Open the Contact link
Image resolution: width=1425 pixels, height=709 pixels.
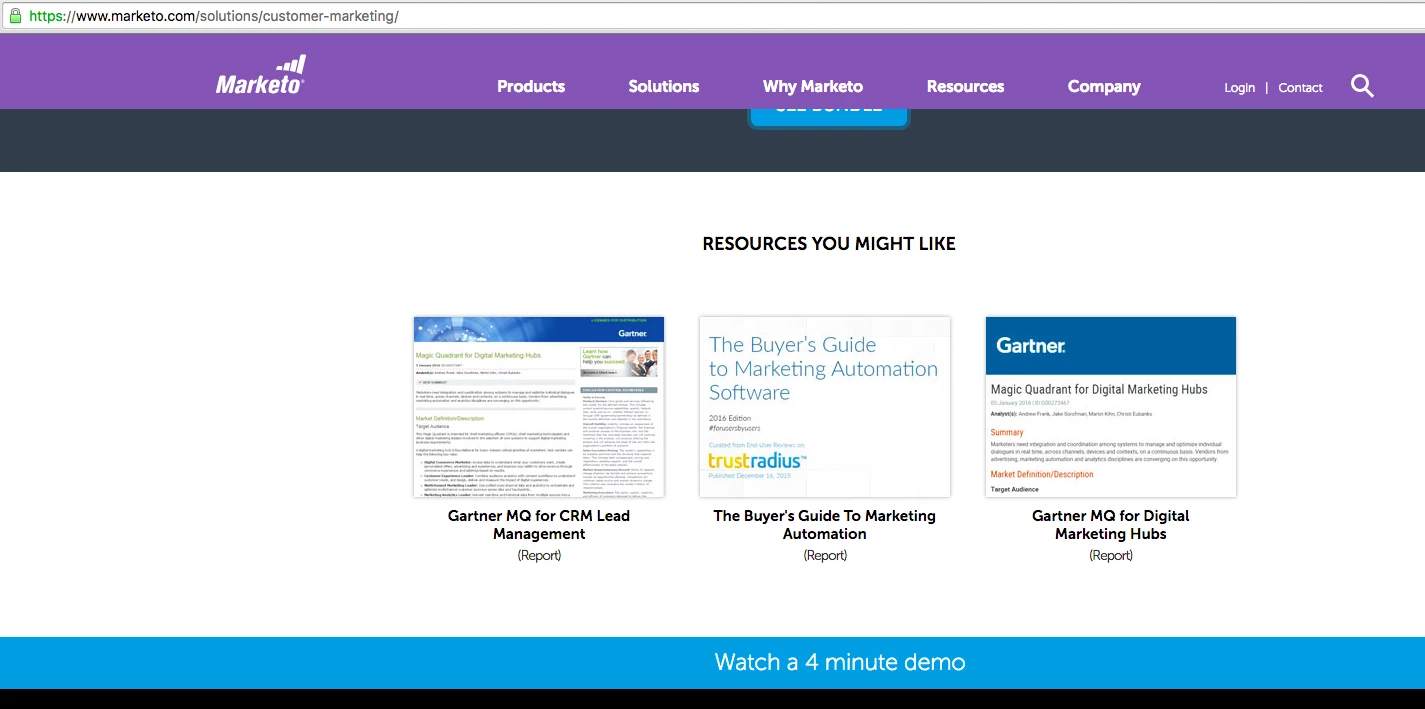click(x=1300, y=88)
